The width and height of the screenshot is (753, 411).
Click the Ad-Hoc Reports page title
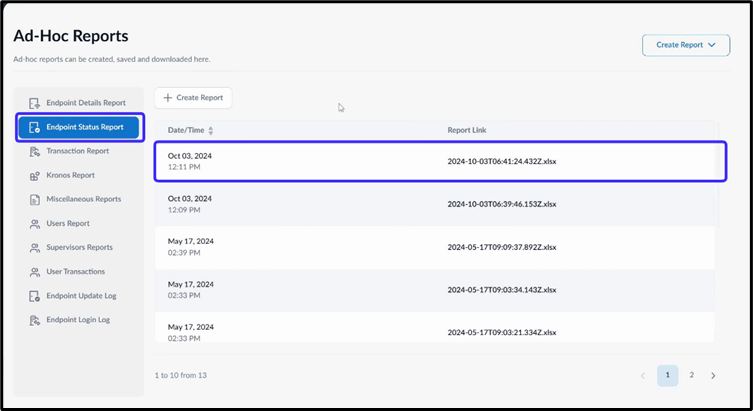tap(71, 36)
